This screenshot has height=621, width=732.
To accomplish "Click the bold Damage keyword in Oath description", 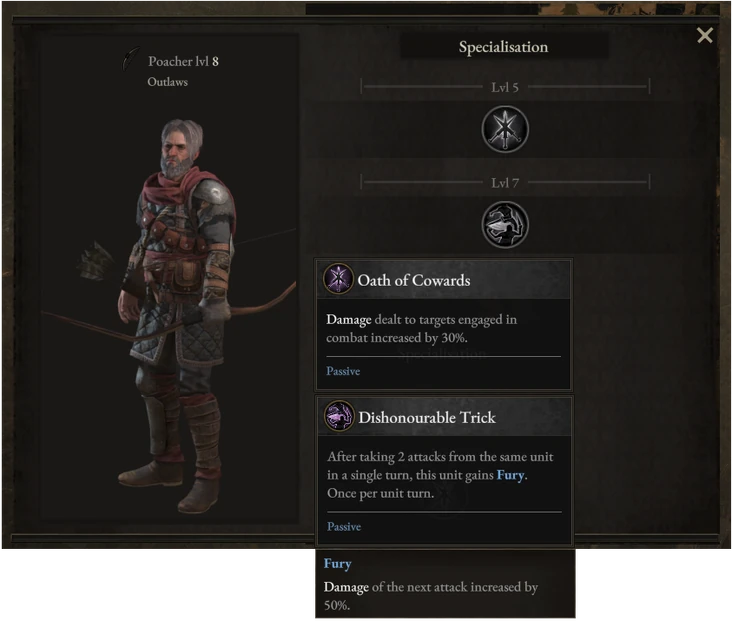I will coord(349,319).
